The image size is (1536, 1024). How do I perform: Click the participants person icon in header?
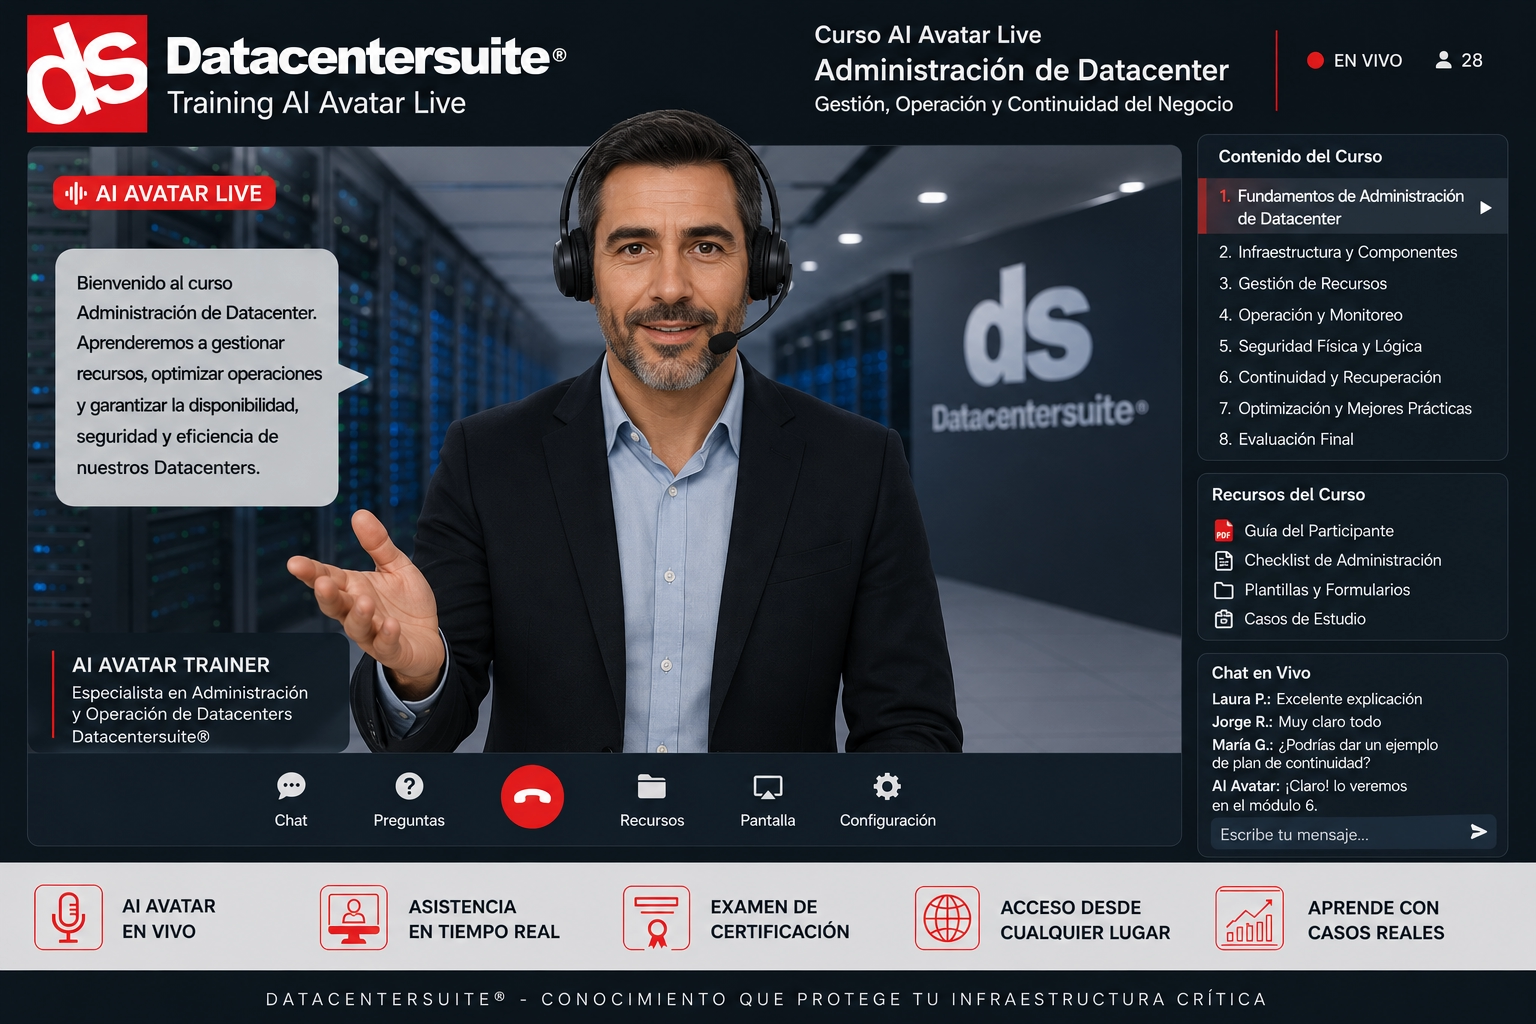pyautogui.click(x=1443, y=60)
